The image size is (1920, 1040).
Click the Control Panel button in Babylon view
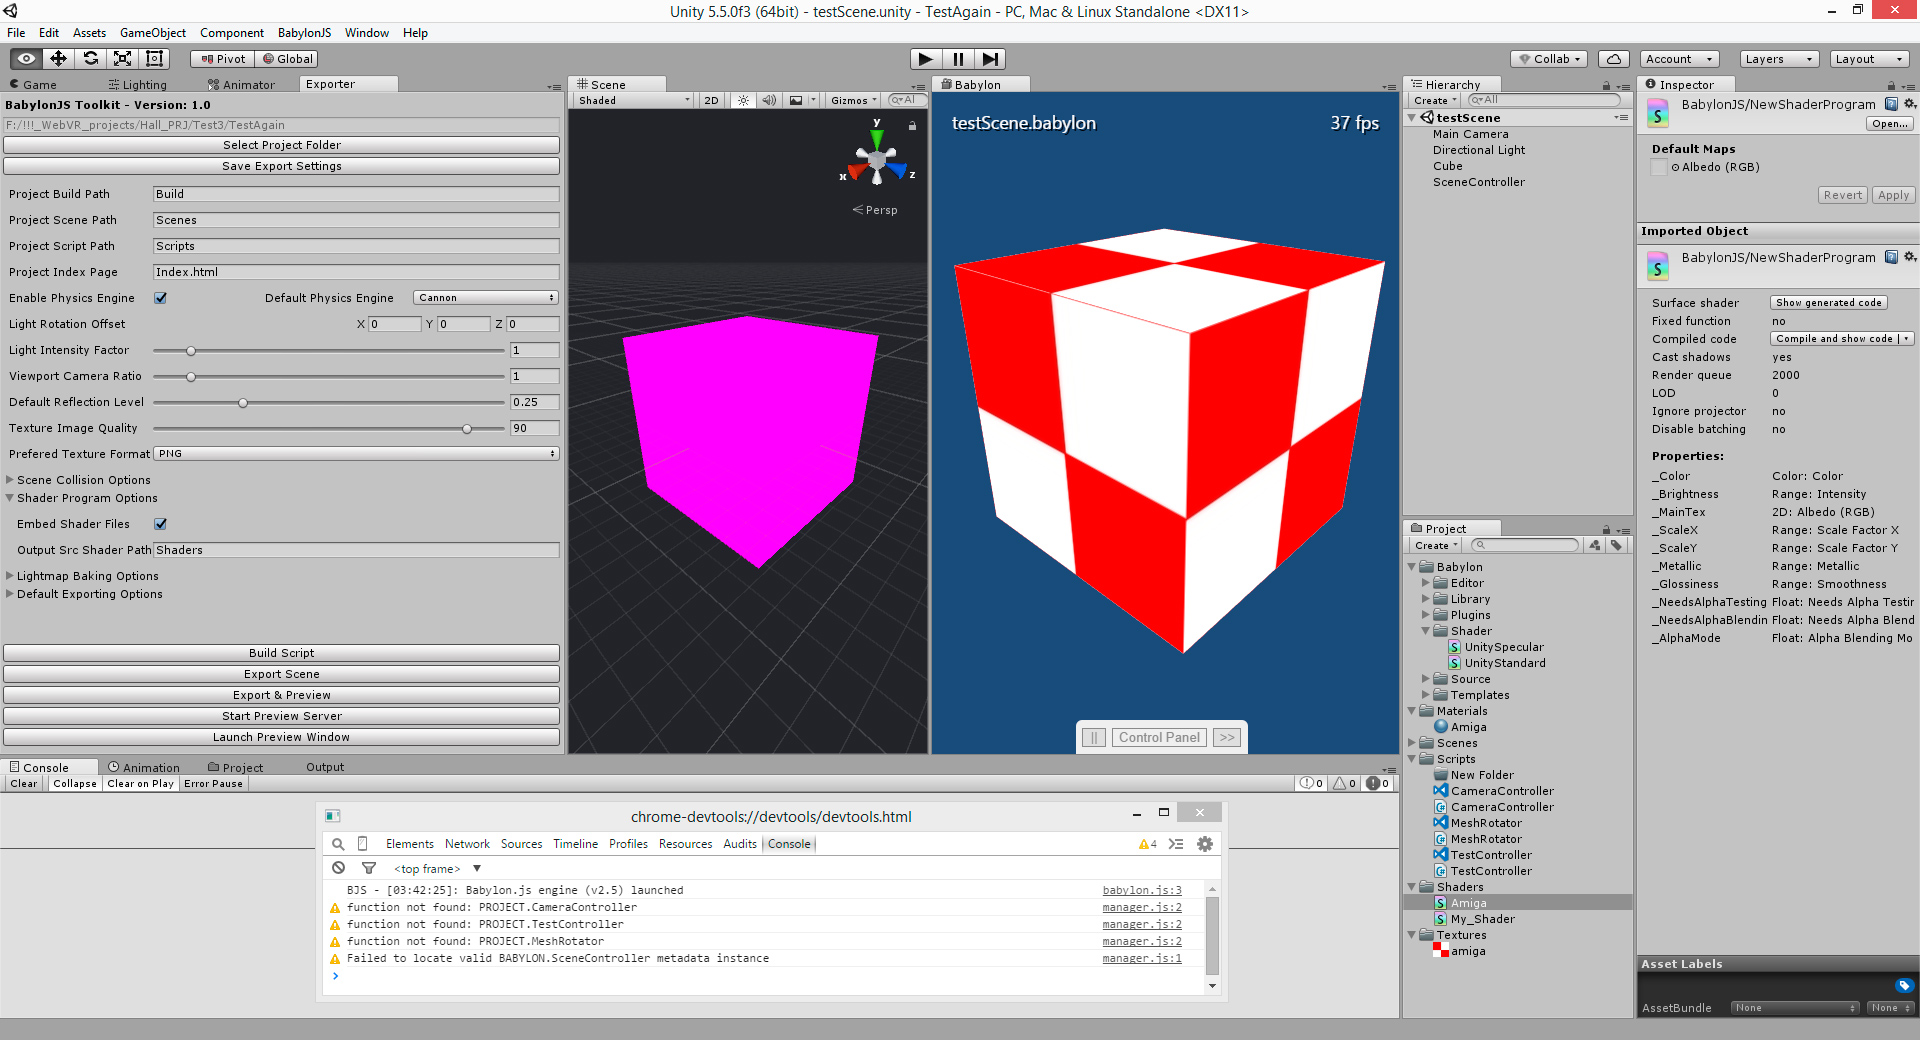[1159, 738]
